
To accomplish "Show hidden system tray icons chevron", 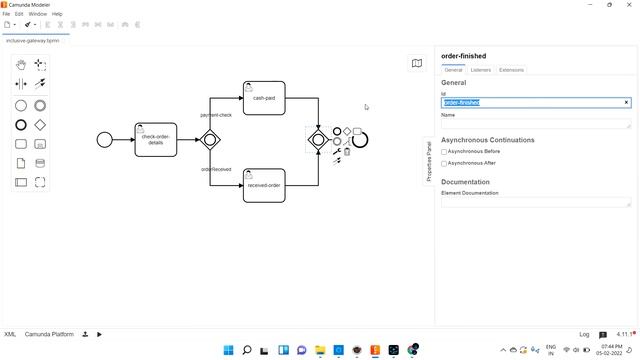I will pos(503,350).
